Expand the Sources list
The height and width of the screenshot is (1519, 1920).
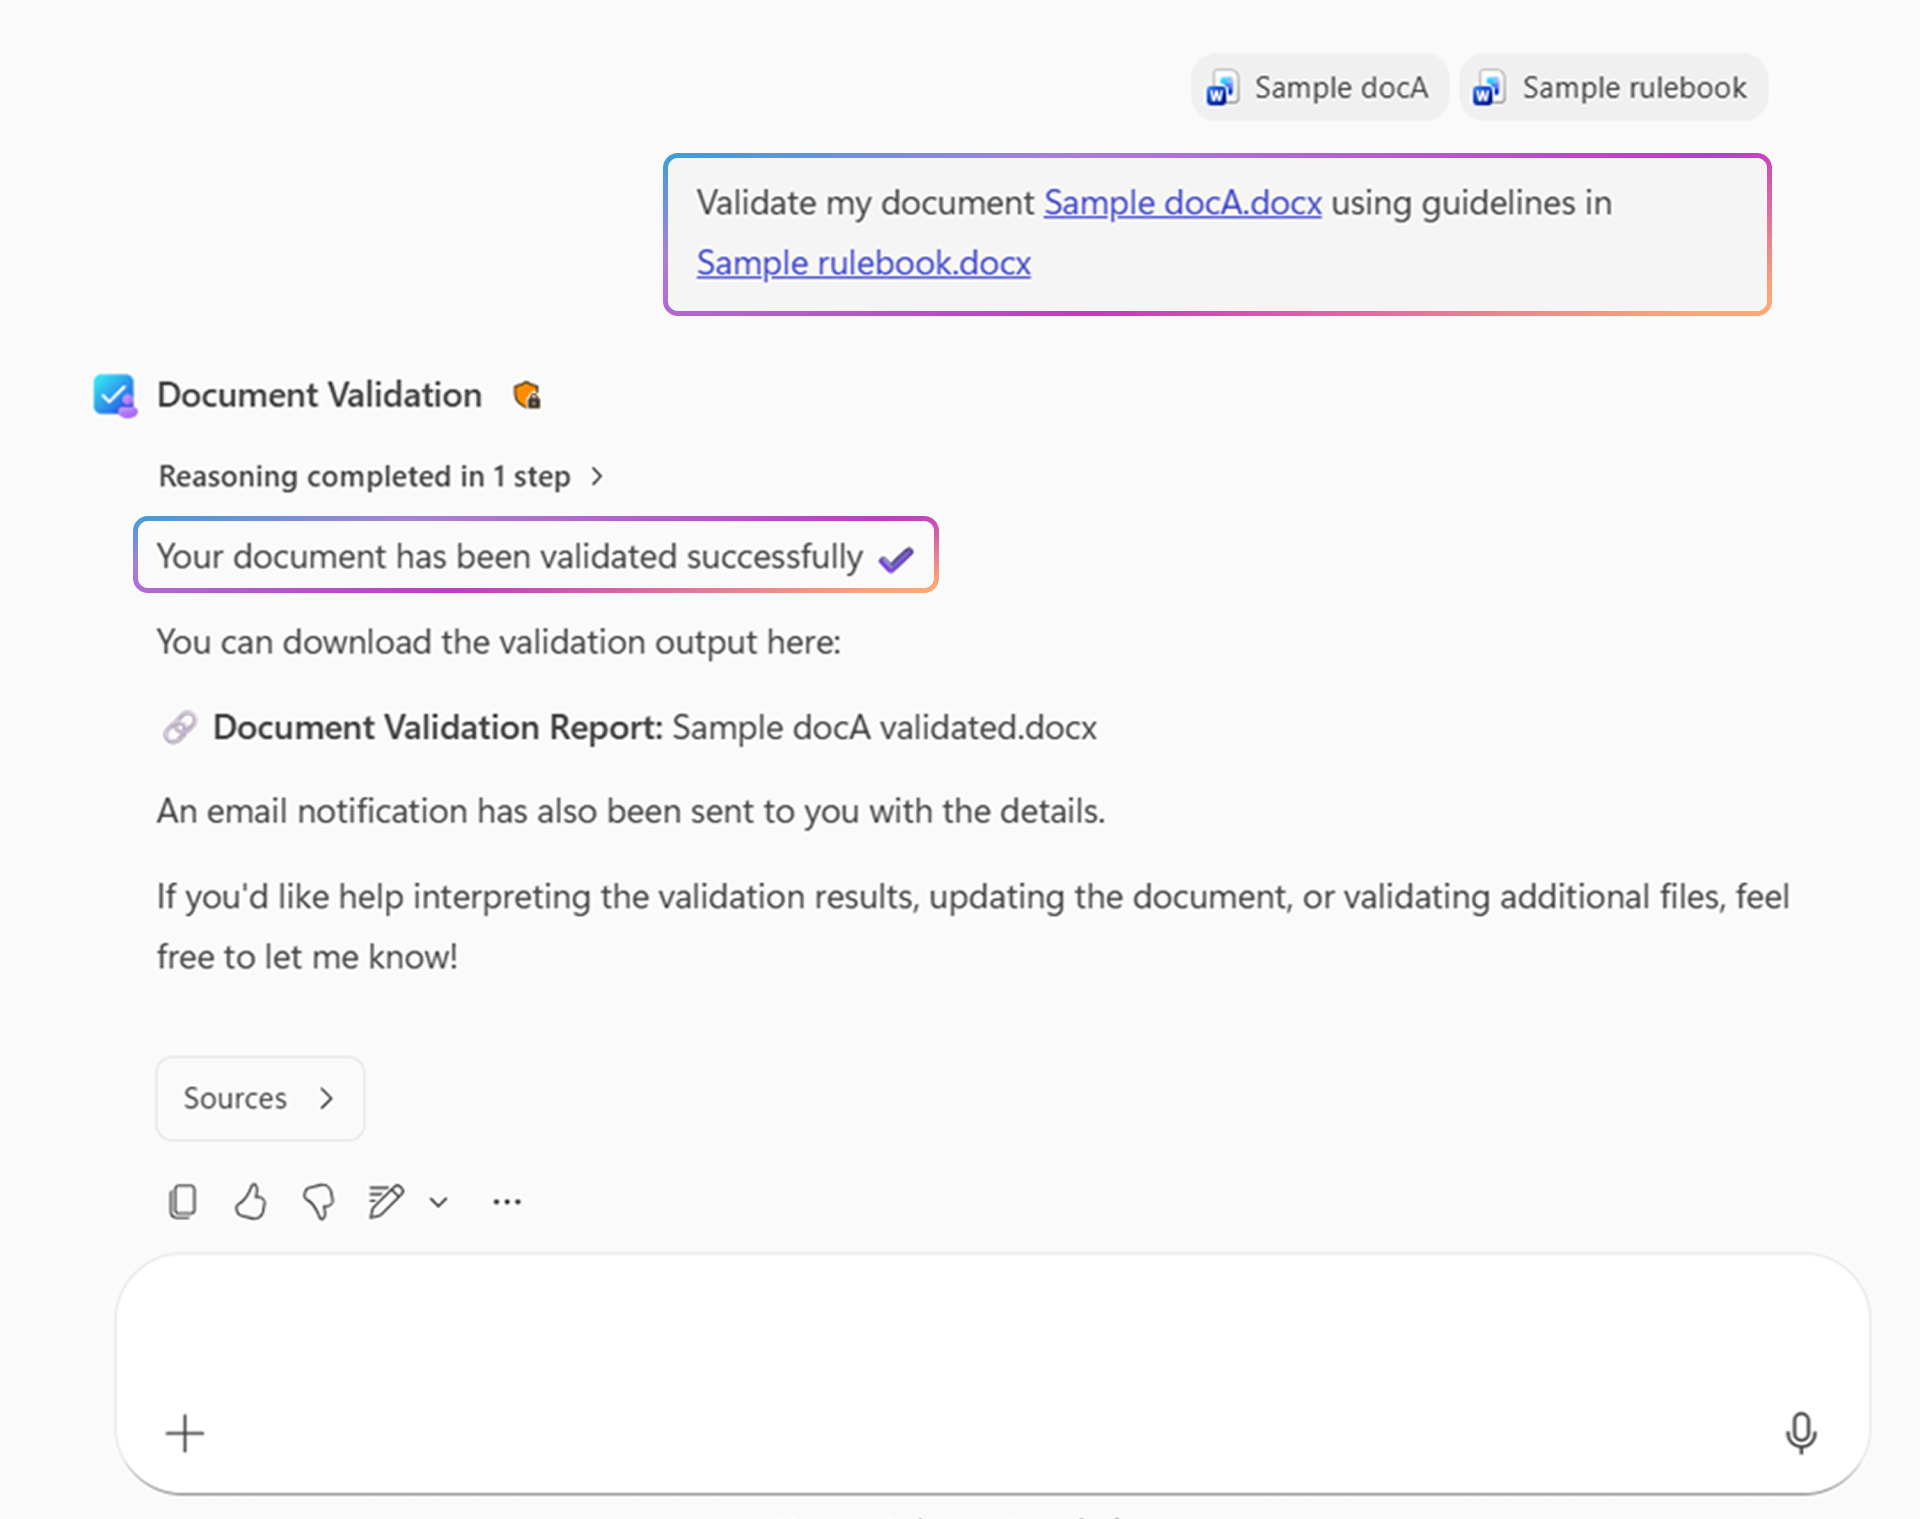point(260,1098)
